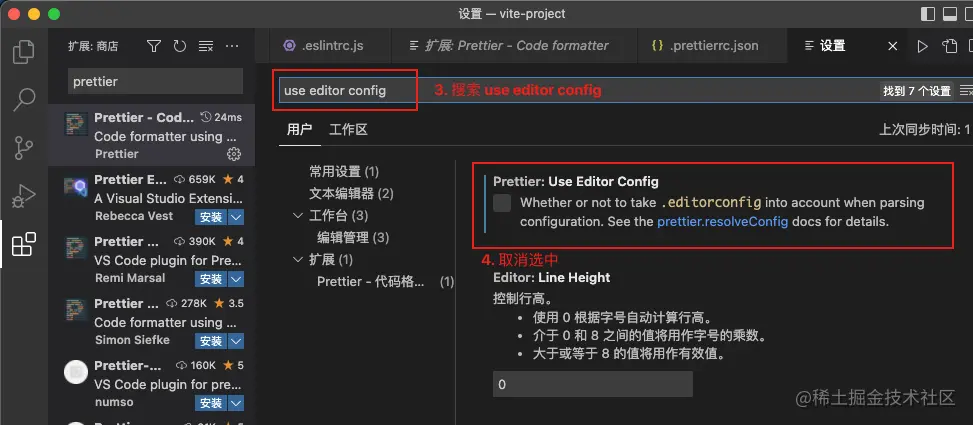Click the Line Height value input field
Image resolution: width=973 pixels, height=425 pixels.
click(593, 385)
